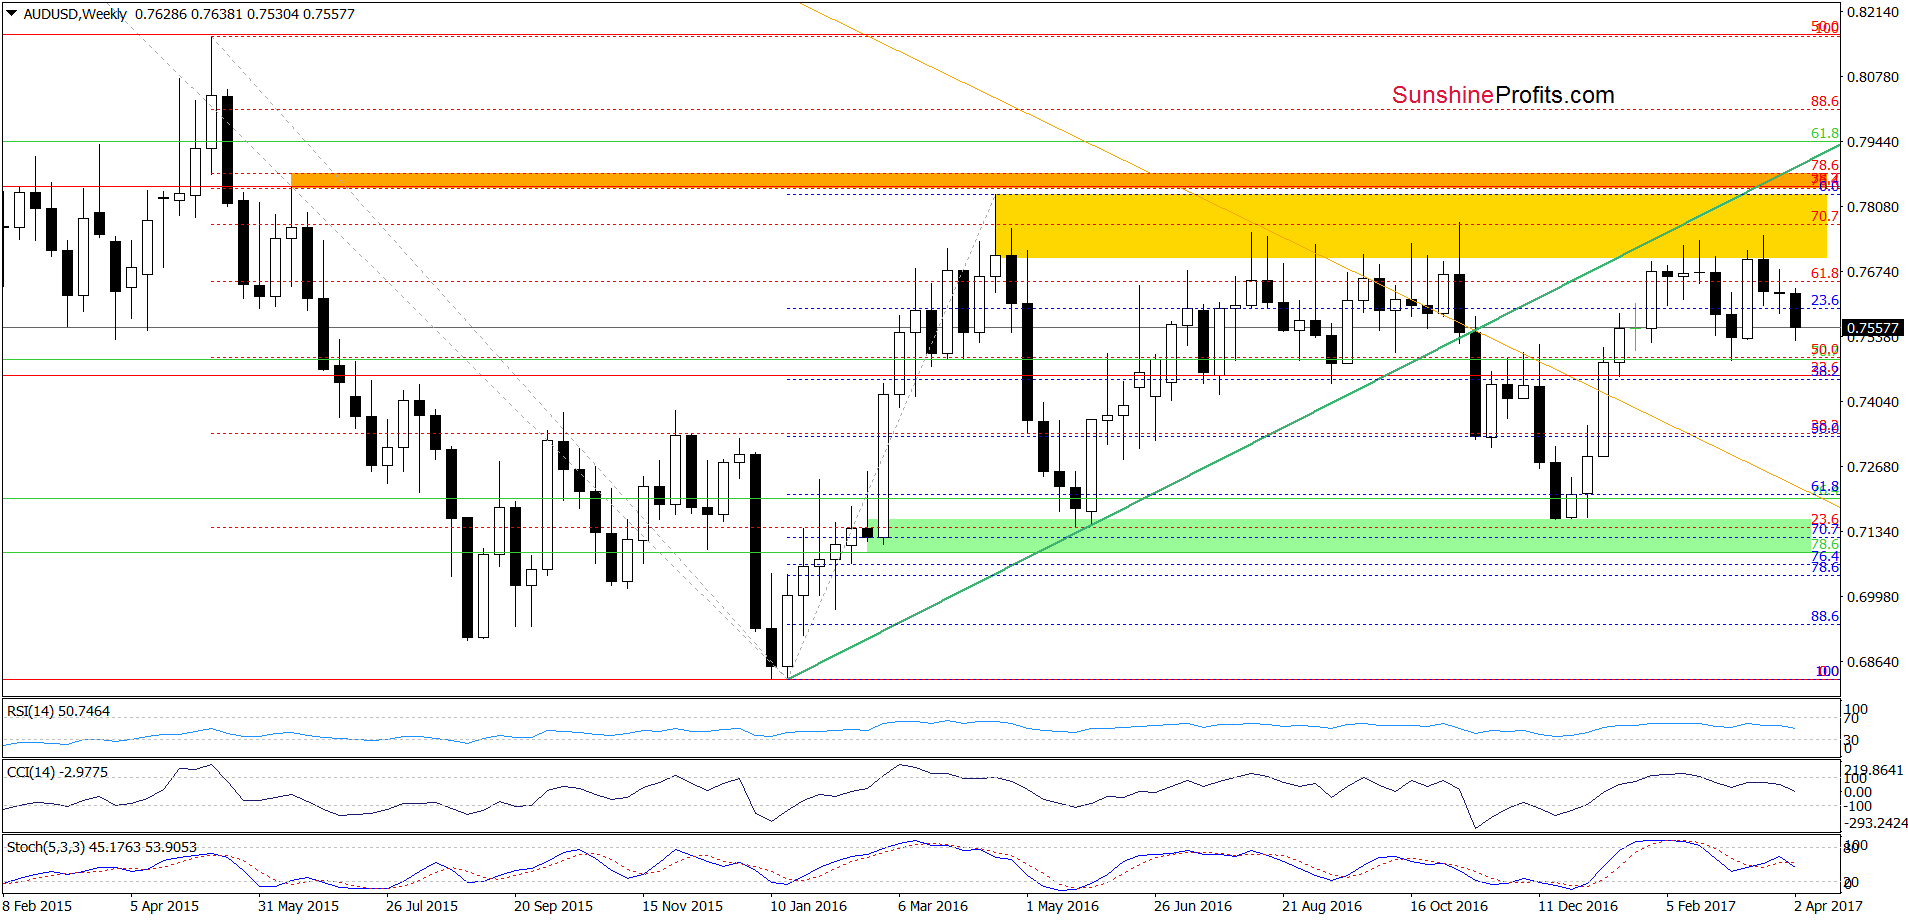Click the 0.72680 price axis label
This screenshot has height=920, width=1908.
1872,467
